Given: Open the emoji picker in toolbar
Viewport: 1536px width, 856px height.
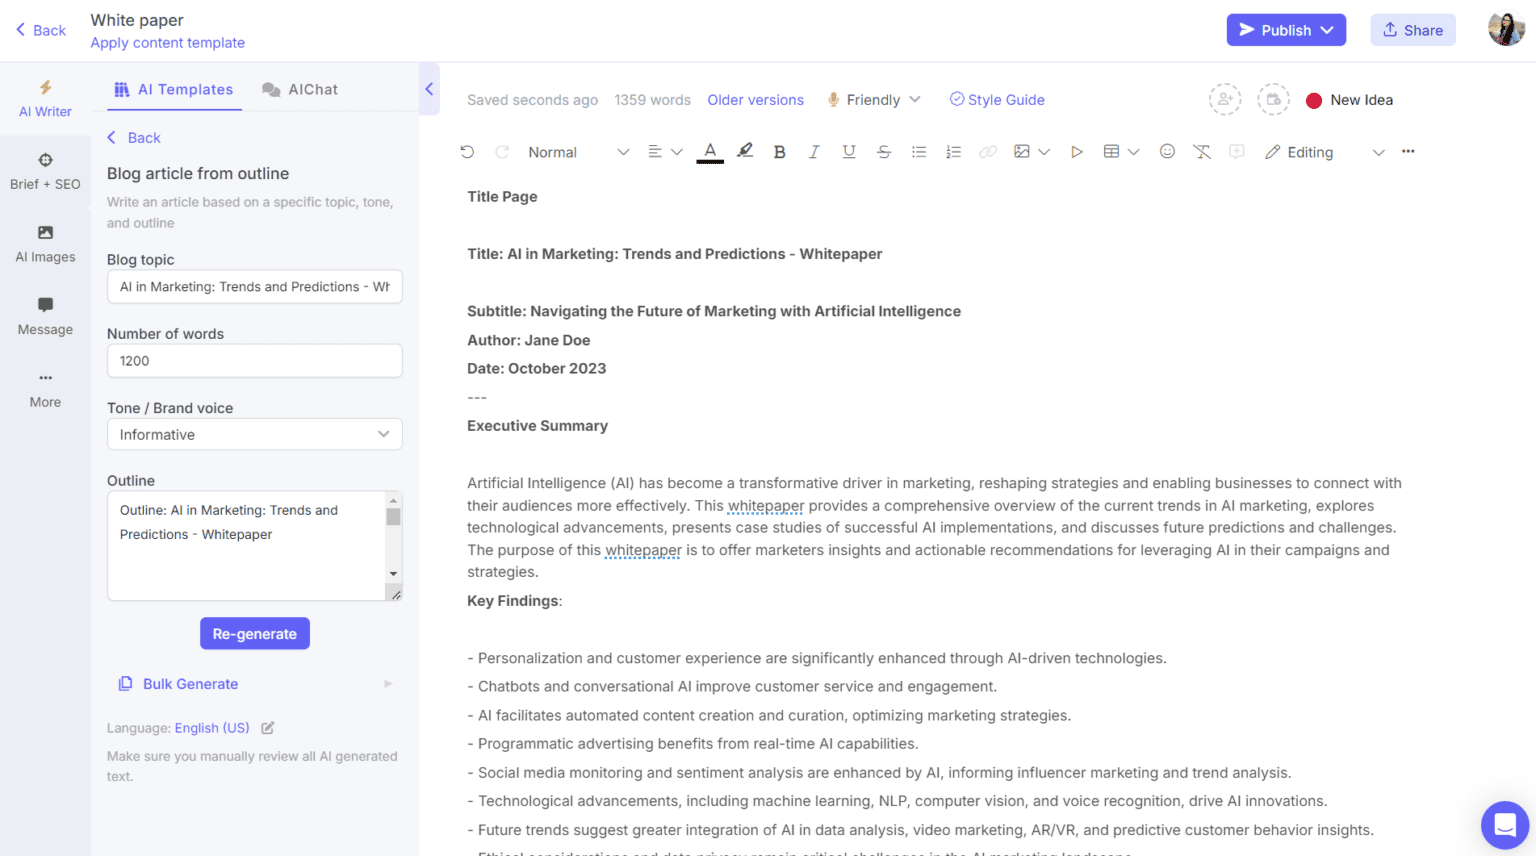Looking at the screenshot, I should [1166, 151].
